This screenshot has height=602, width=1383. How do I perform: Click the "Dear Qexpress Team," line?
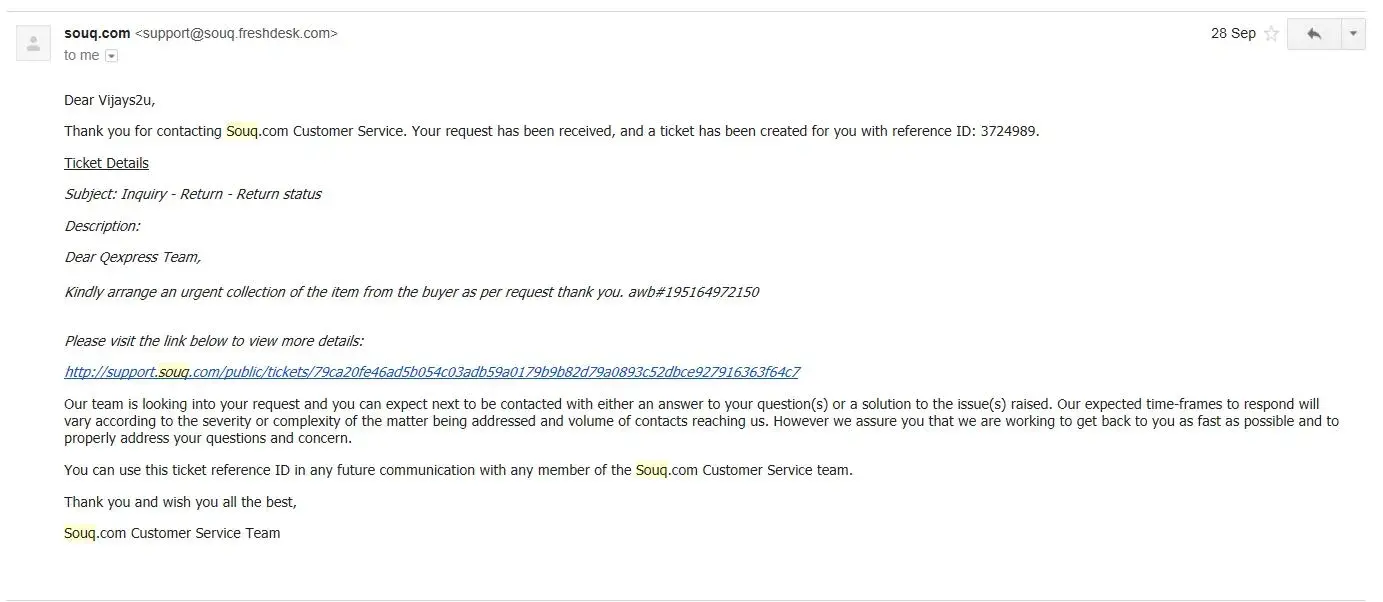(132, 257)
